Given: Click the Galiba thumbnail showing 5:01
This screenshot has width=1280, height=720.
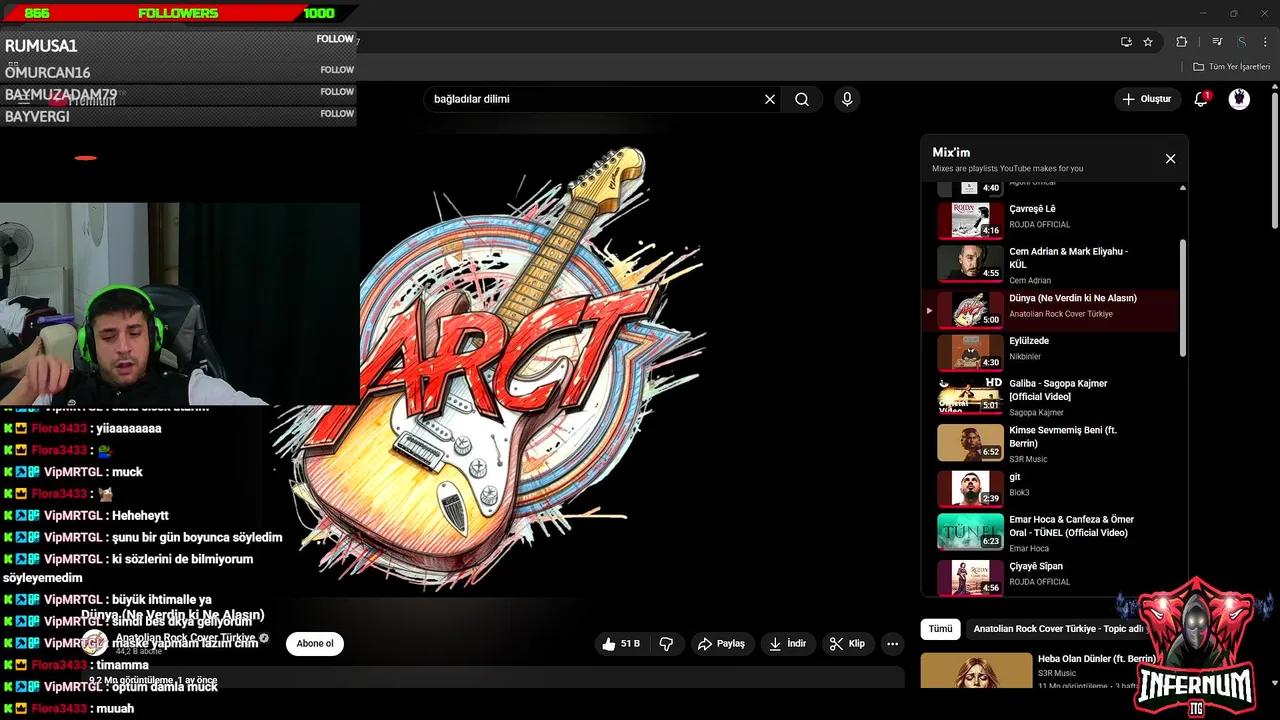Looking at the screenshot, I should click(970, 396).
